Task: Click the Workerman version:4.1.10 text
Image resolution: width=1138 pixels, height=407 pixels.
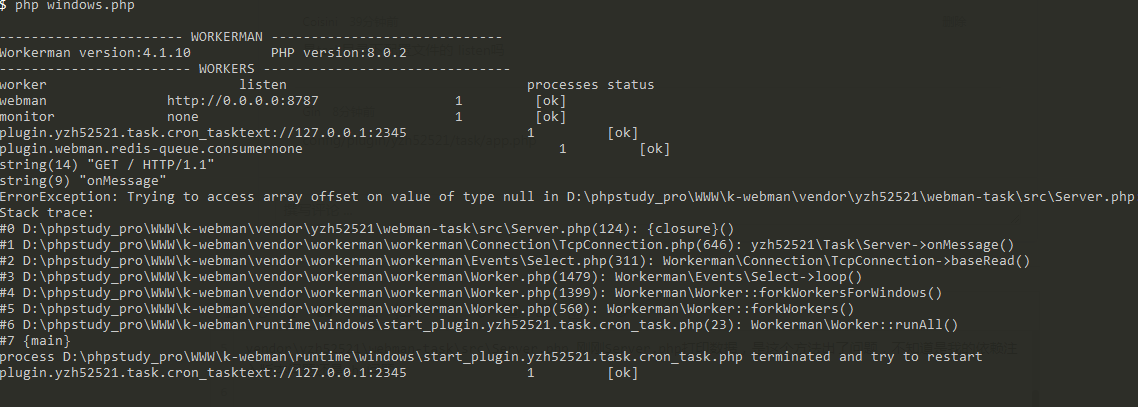Action: [x=96, y=53]
